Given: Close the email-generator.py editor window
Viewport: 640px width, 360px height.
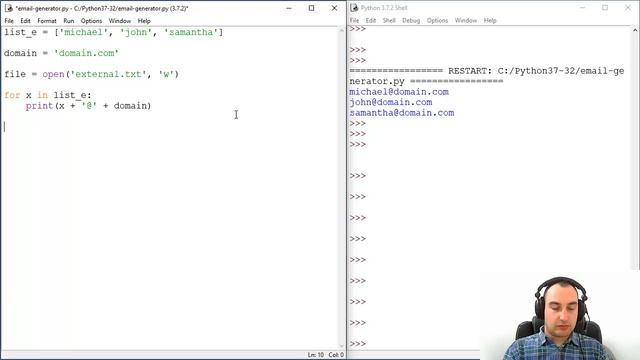Looking at the screenshot, I should 334,8.
